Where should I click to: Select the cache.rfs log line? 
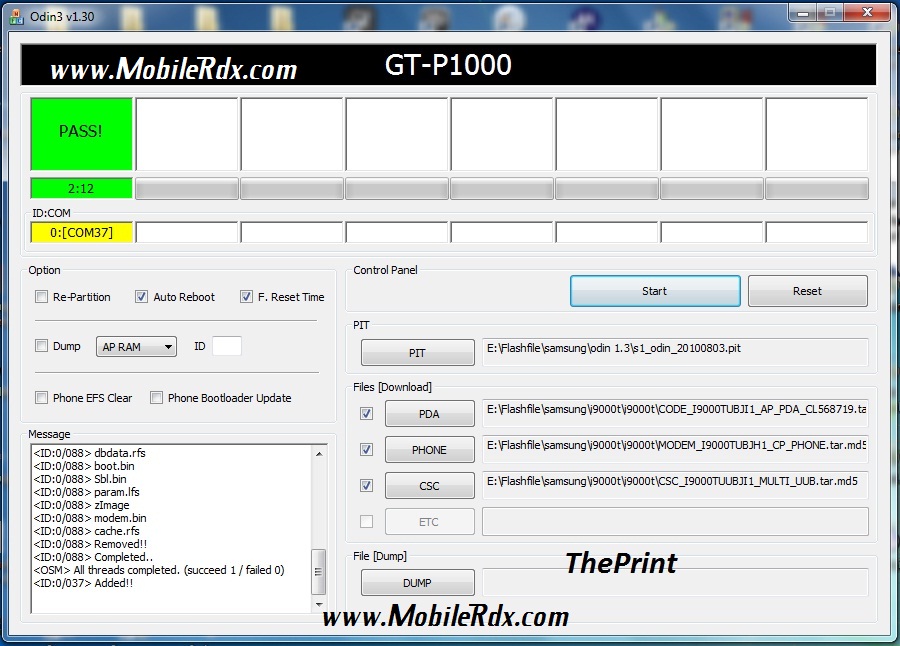(86, 531)
